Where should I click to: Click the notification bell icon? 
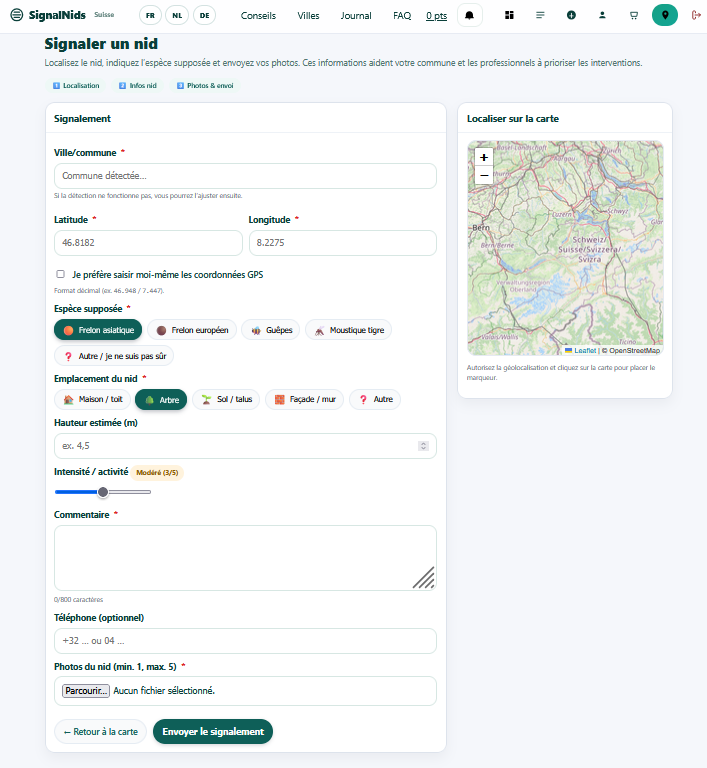[470, 16]
